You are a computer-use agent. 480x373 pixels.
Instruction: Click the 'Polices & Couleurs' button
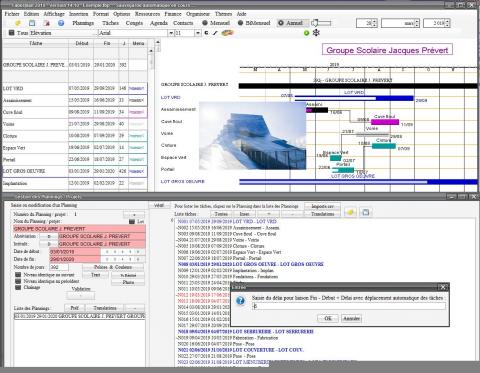113,267
